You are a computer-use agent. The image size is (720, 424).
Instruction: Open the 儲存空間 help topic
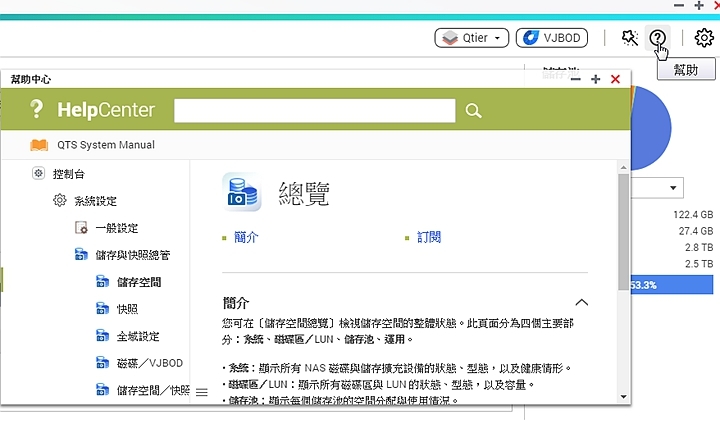(139, 282)
